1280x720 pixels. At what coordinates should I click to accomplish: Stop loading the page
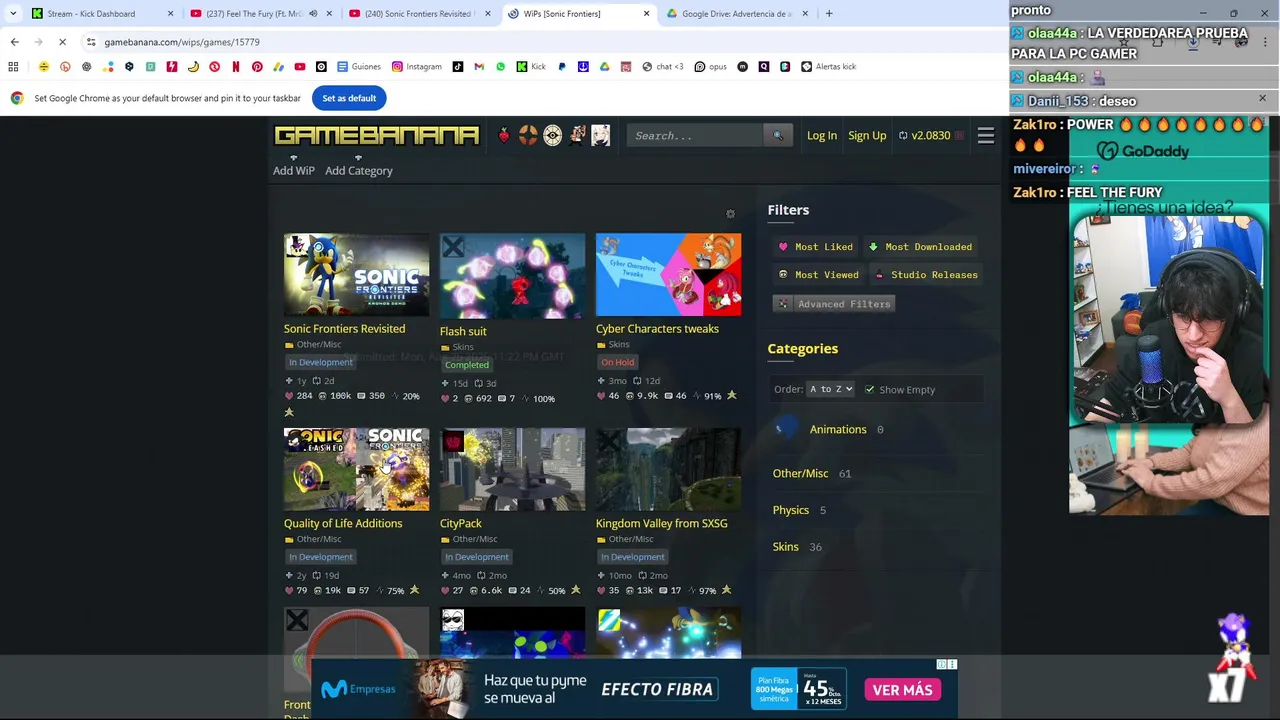(61, 42)
